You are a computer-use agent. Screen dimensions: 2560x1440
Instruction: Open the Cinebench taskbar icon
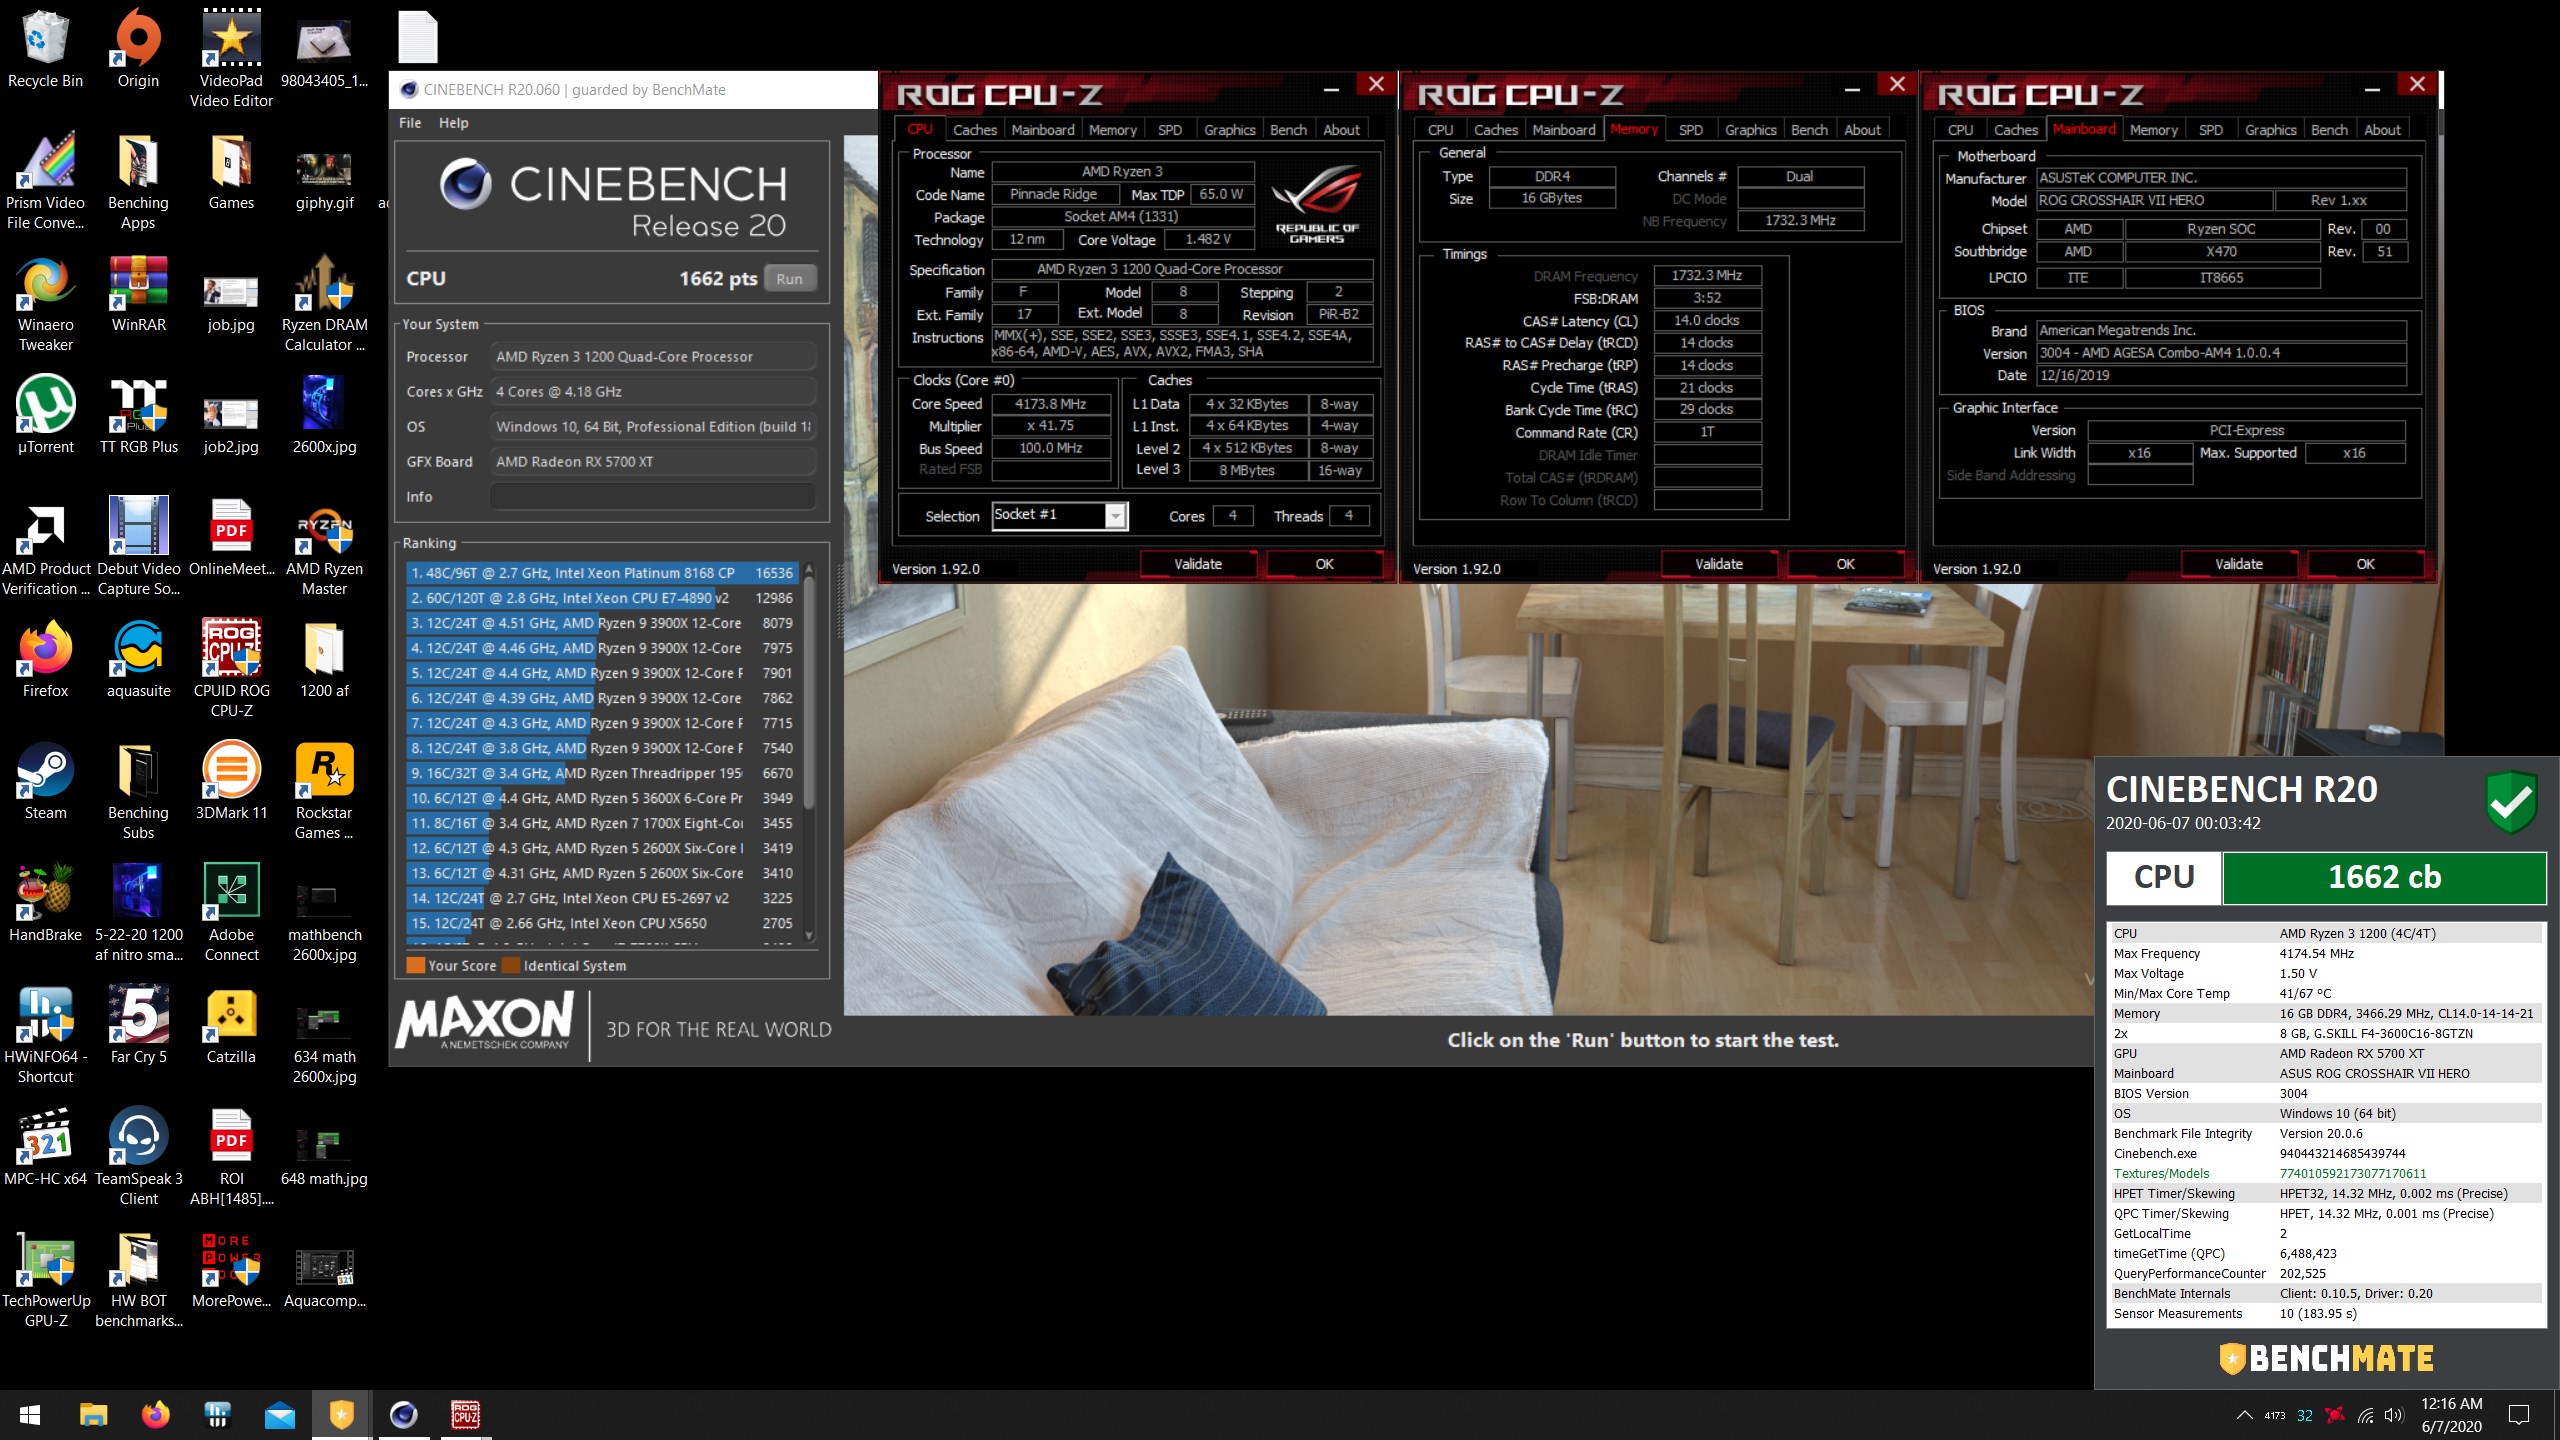(x=403, y=1415)
